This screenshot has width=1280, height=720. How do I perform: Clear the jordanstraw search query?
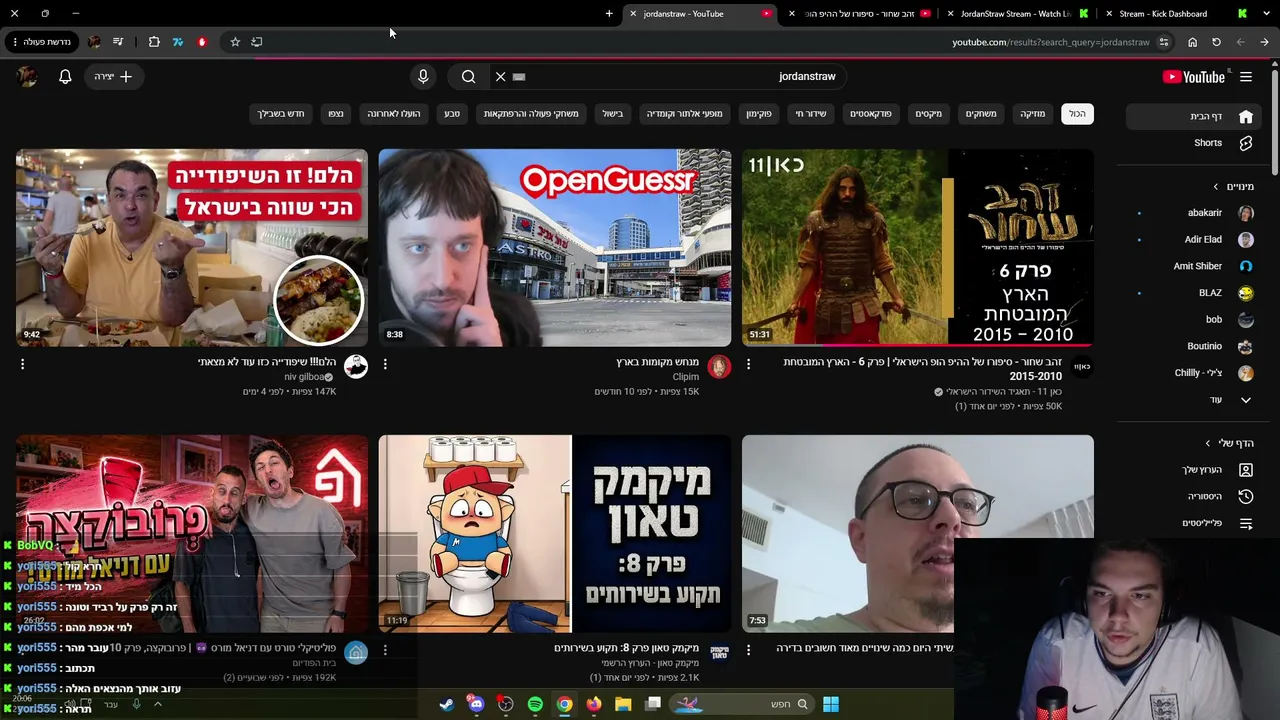click(501, 76)
